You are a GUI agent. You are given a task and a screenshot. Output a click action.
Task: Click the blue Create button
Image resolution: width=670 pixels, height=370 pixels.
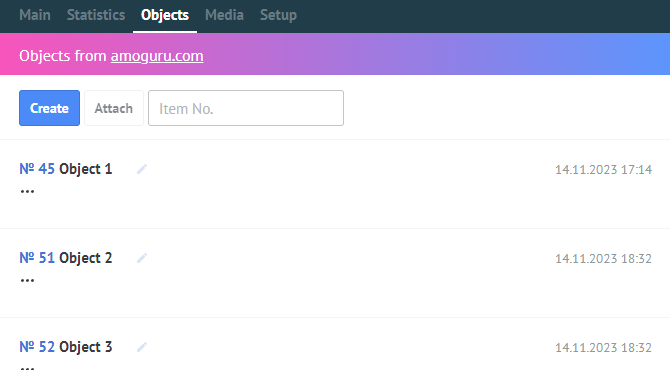pyautogui.click(x=50, y=108)
